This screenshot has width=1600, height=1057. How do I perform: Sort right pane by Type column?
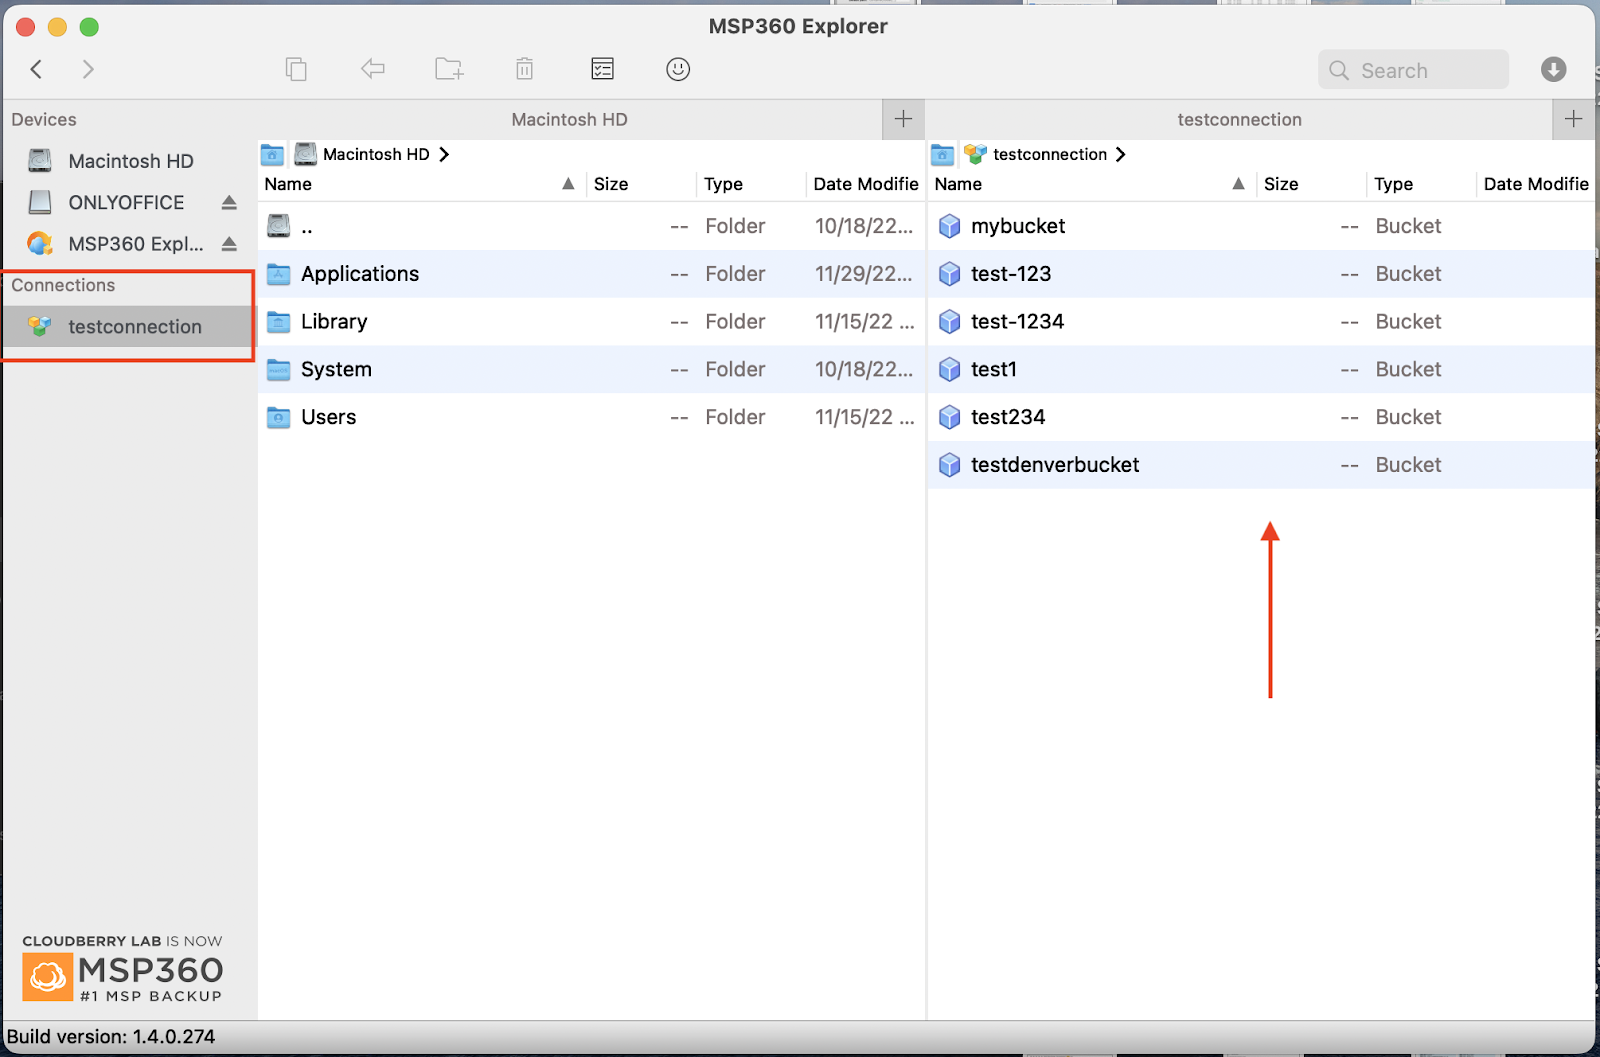click(x=1421, y=184)
